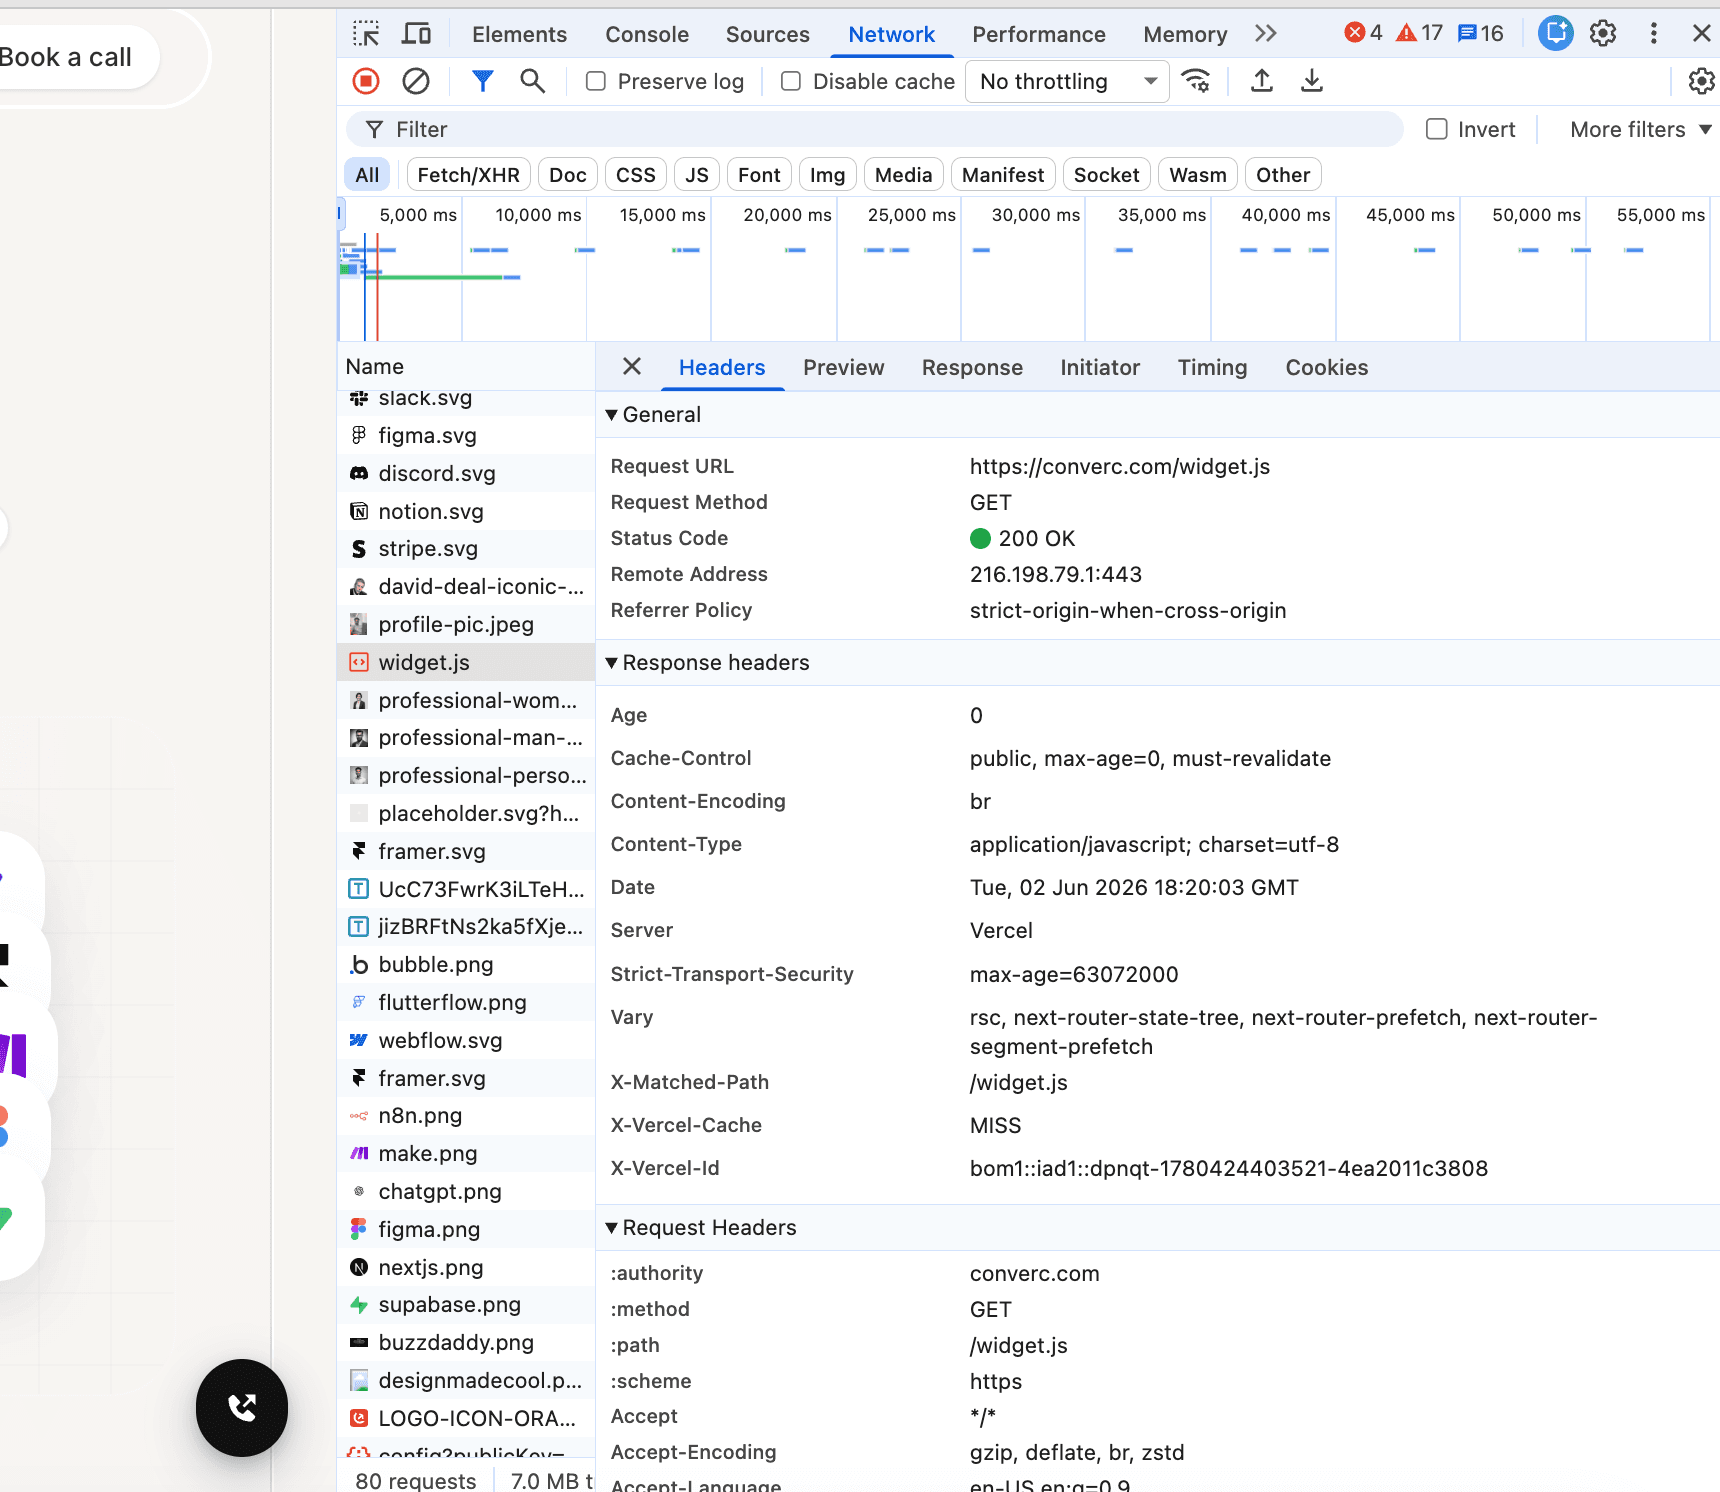This screenshot has width=1720, height=1492.
Task: Filter requests by Img type
Action: tap(828, 175)
